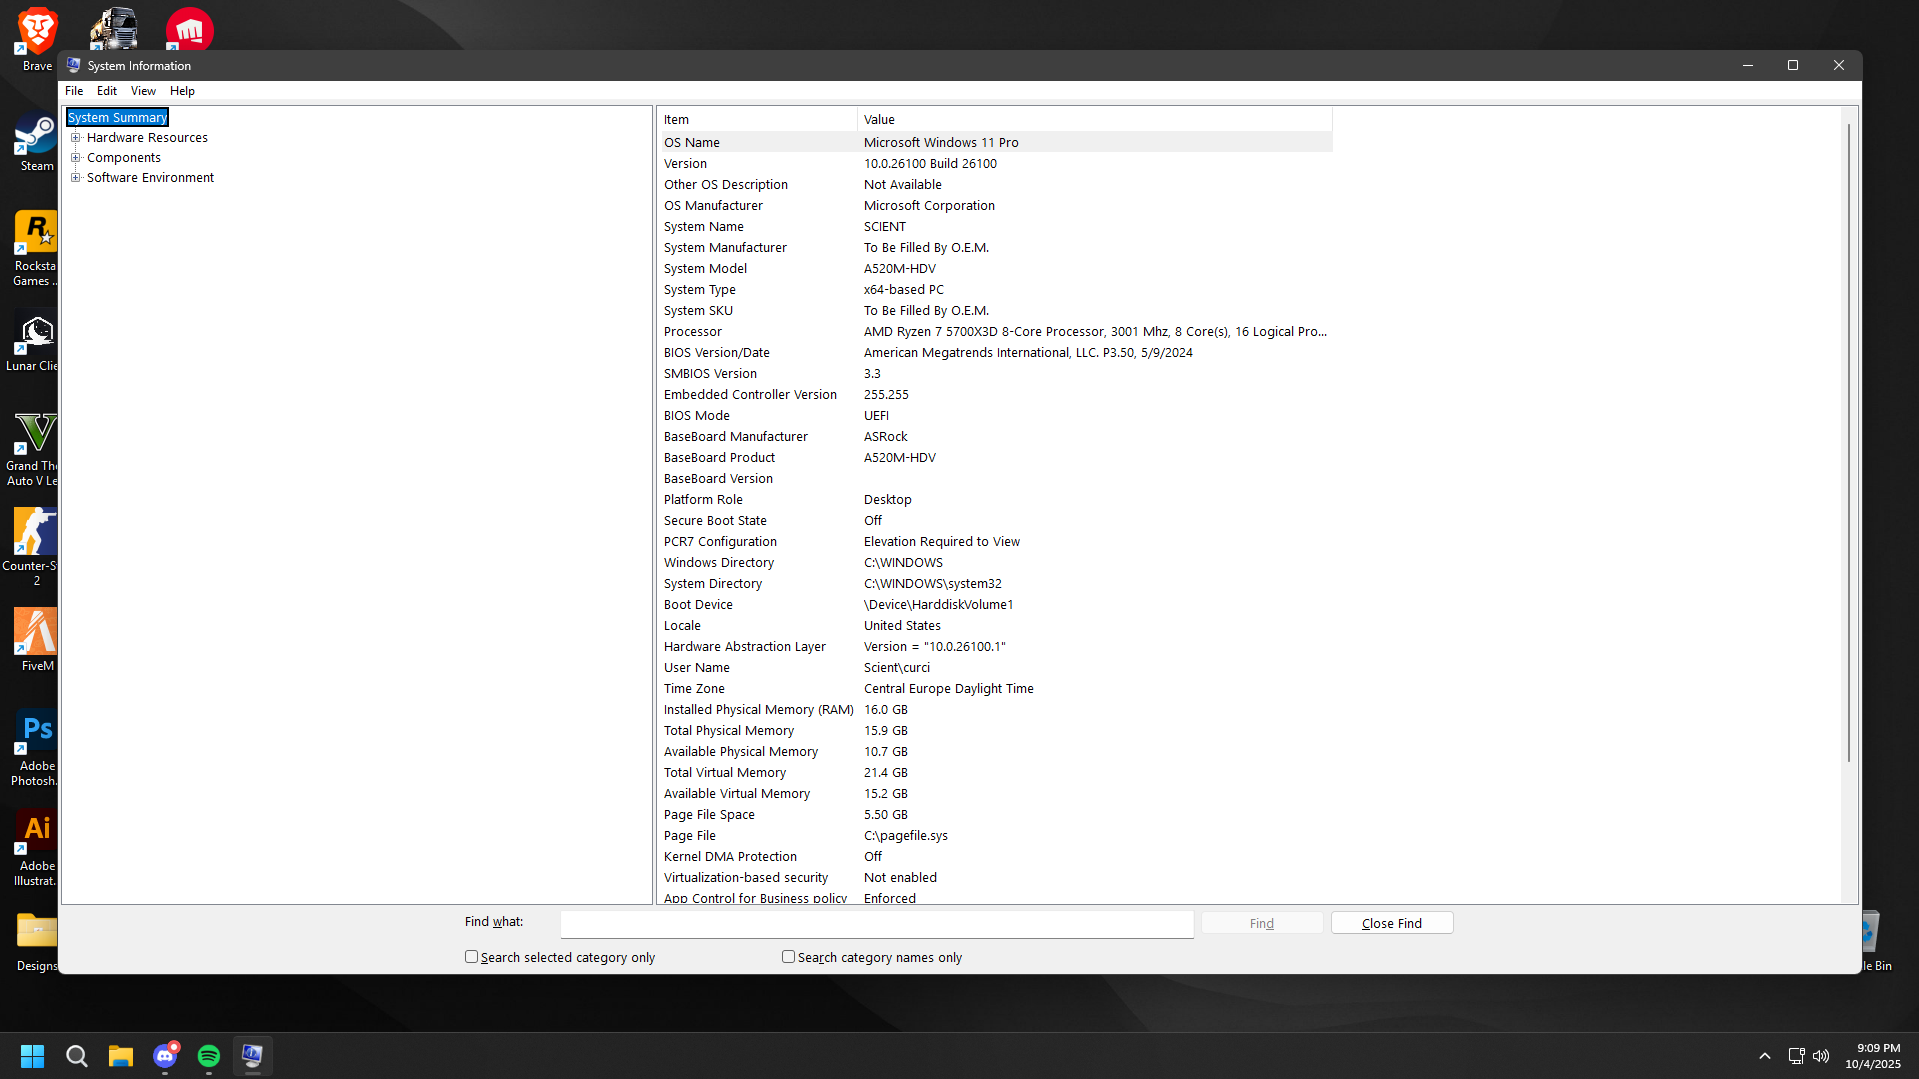The height and width of the screenshot is (1079, 1919).
Task: Click the network icon in system tray
Action: coord(1796,1056)
